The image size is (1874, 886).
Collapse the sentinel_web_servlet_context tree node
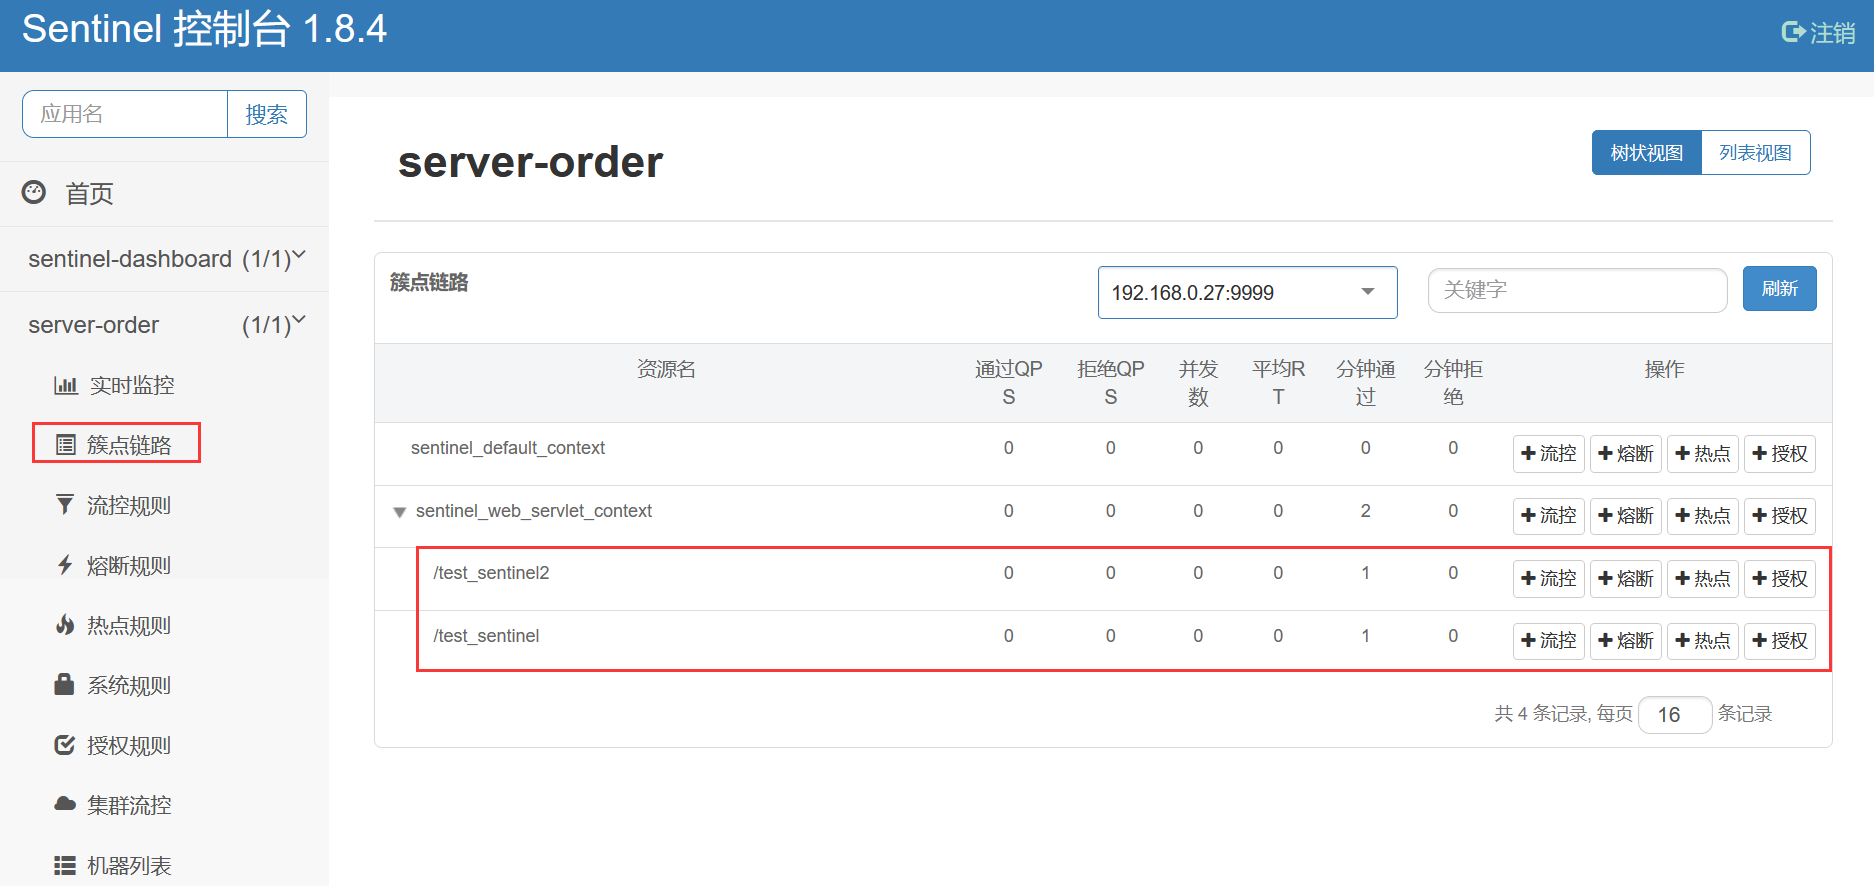(x=399, y=512)
